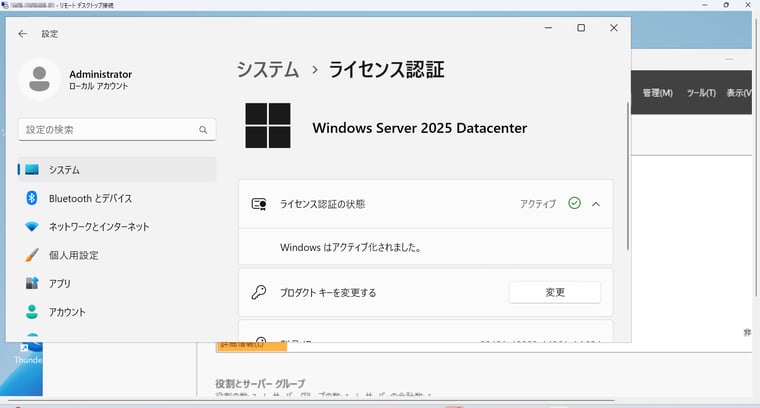Open アカウント settings page
The width and height of the screenshot is (760, 408).
pos(117,312)
